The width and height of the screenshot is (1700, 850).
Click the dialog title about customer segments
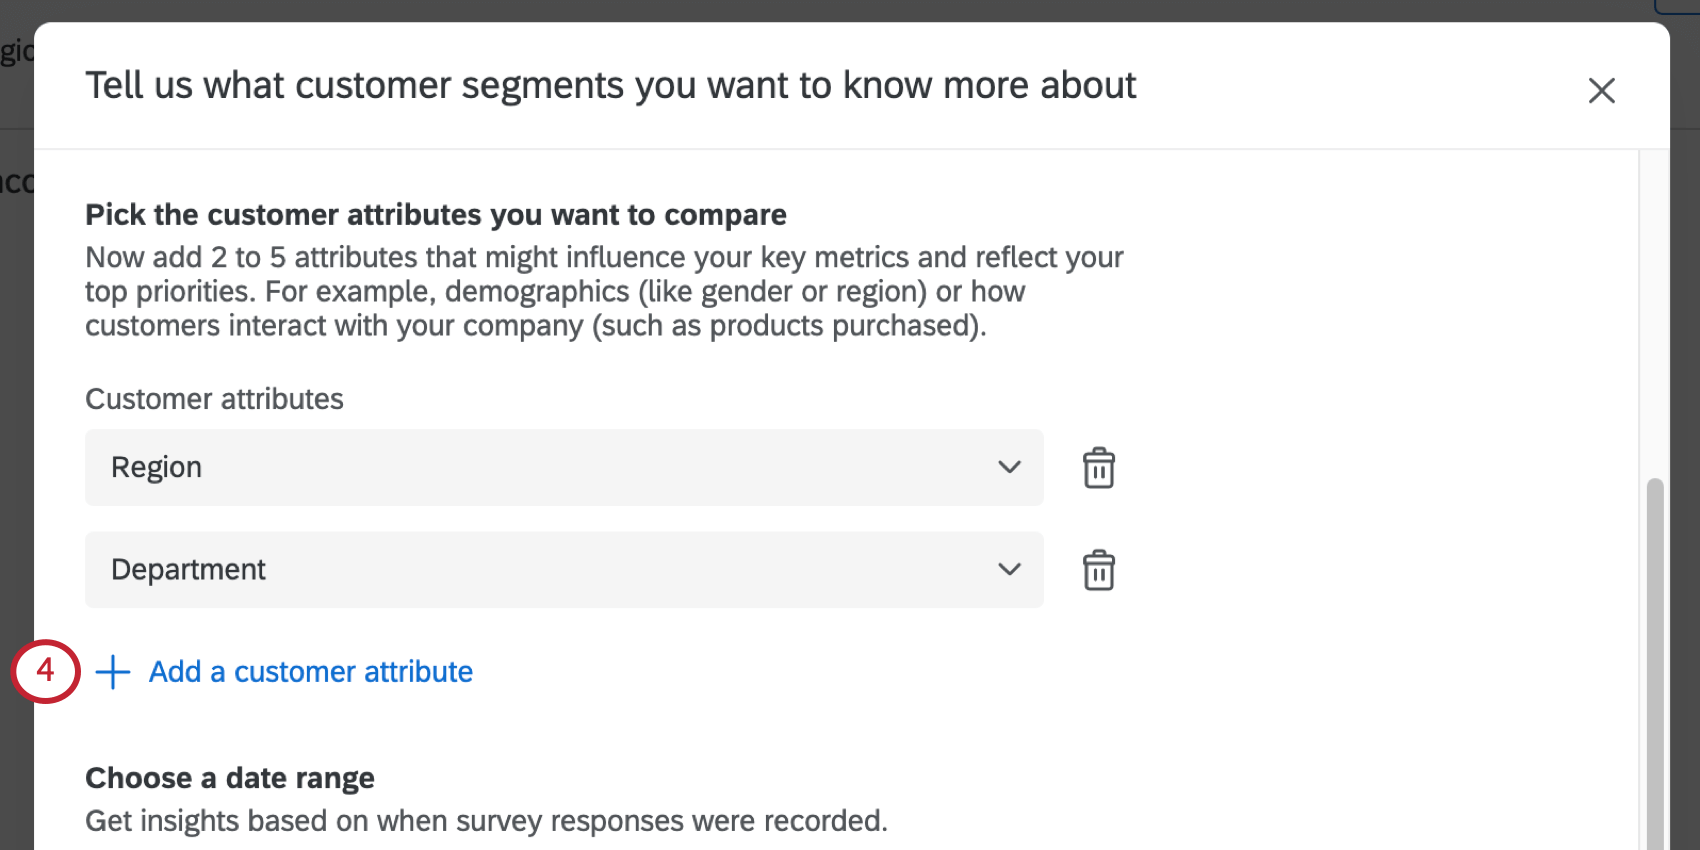(610, 86)
